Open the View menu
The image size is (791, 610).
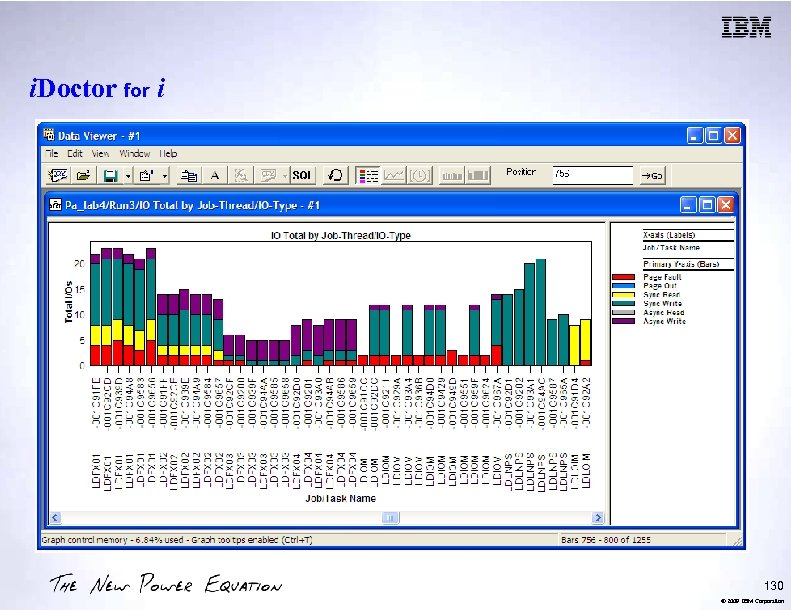point(100,153)
